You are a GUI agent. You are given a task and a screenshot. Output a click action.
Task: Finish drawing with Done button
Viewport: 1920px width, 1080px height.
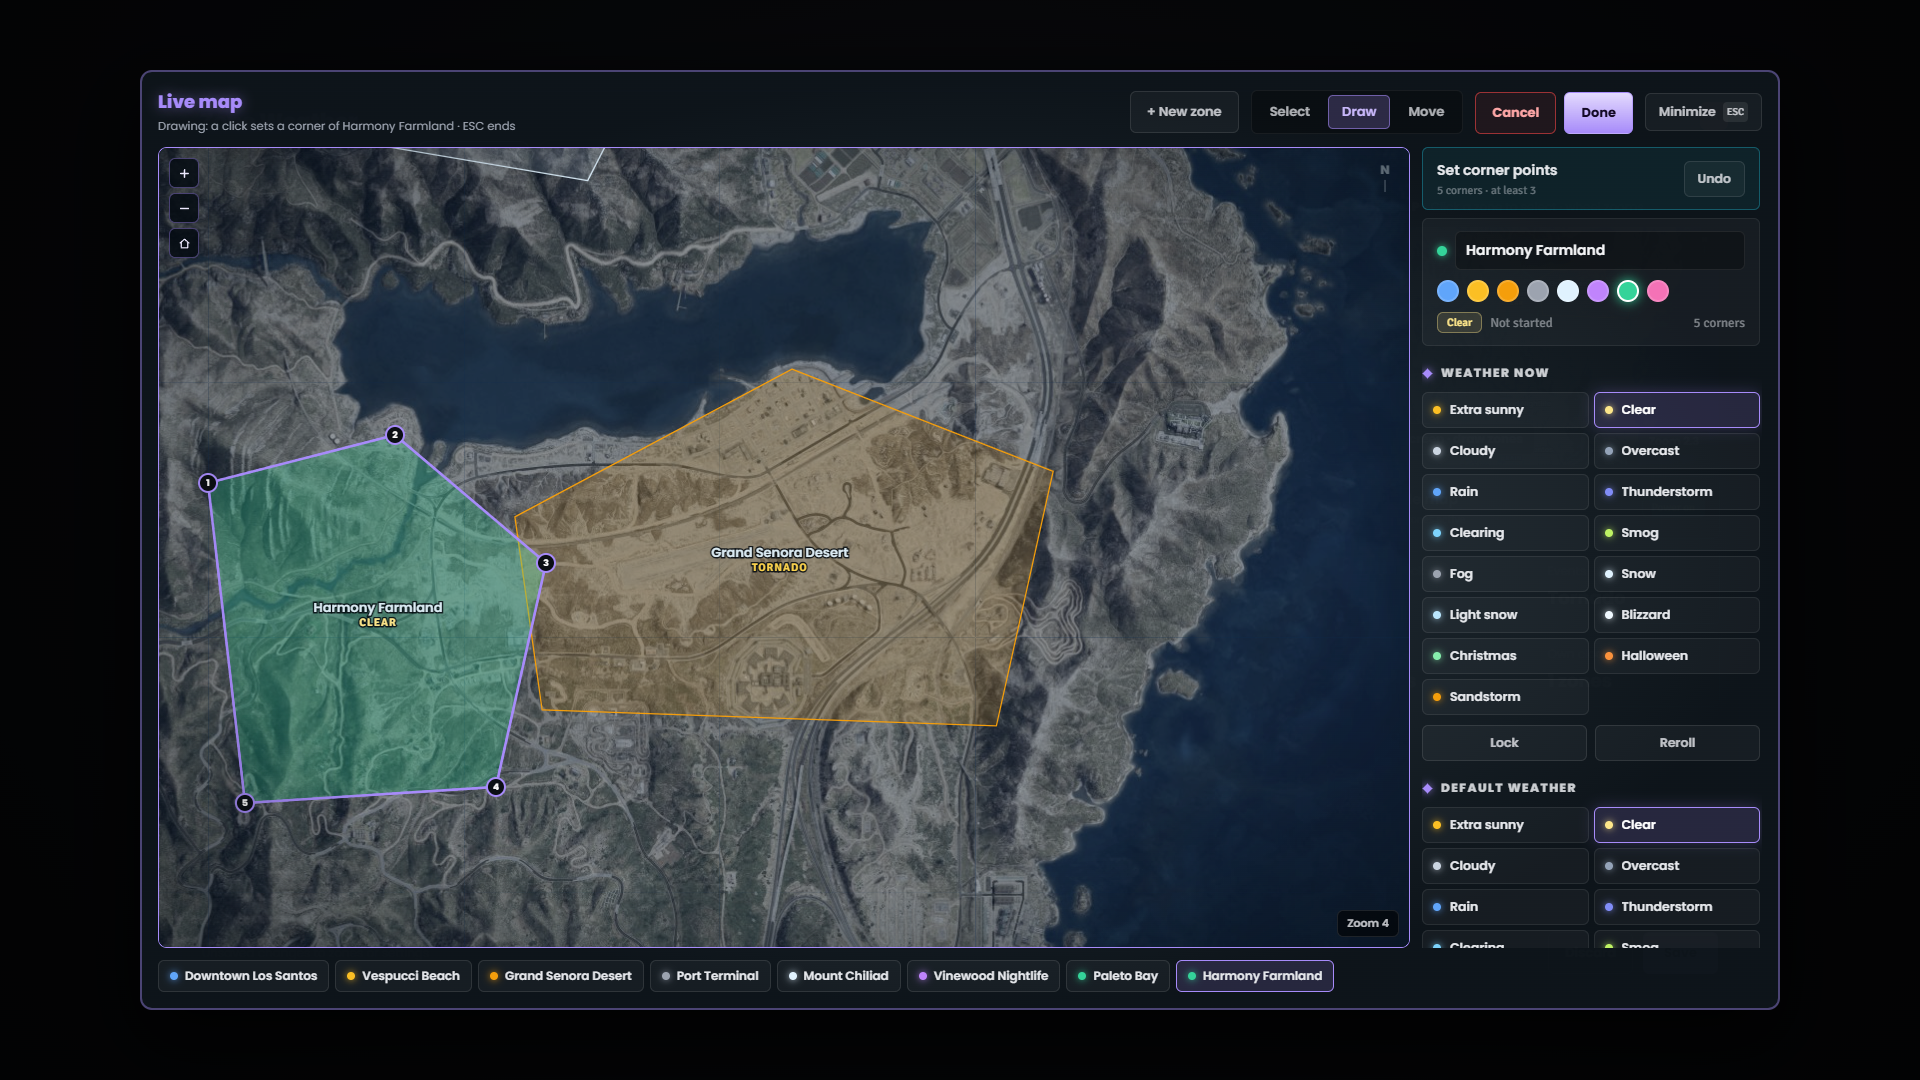coord(1598,113)
